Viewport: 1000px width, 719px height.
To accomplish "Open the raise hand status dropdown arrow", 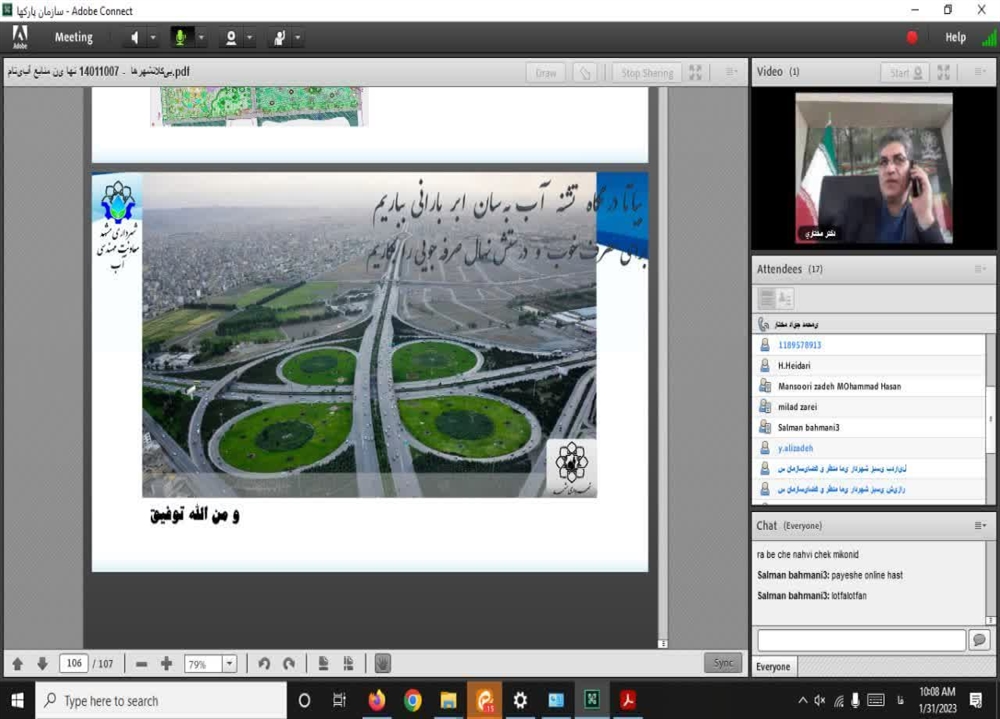I will (298, 38).
